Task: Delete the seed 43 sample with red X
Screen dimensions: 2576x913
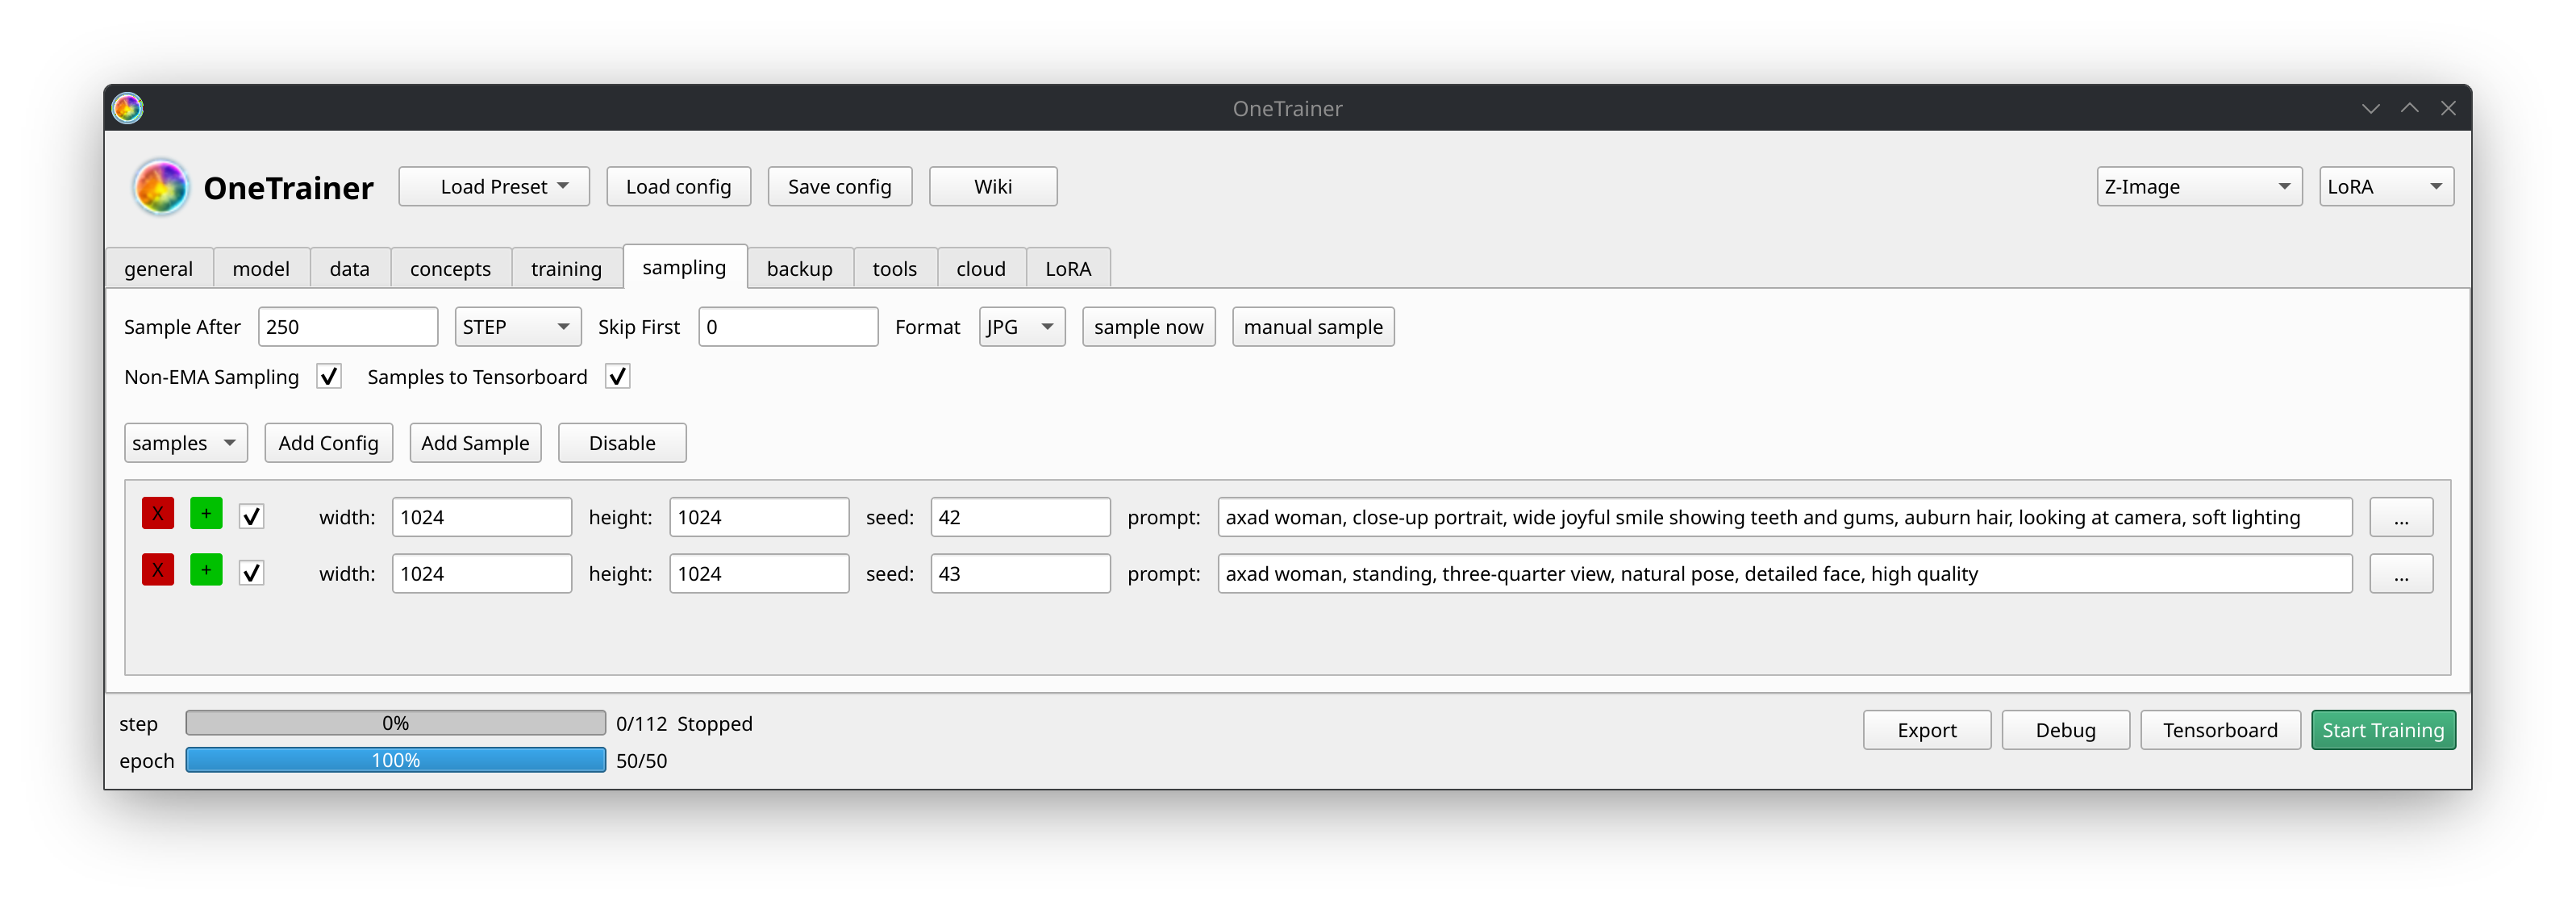Action: tap(158, 571)
